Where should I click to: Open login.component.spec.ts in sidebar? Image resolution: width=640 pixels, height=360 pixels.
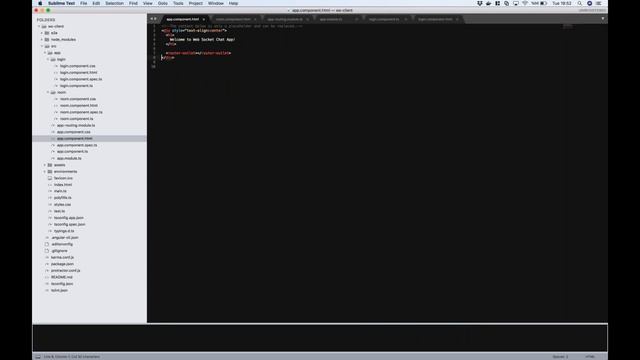(x=81, y=79)
